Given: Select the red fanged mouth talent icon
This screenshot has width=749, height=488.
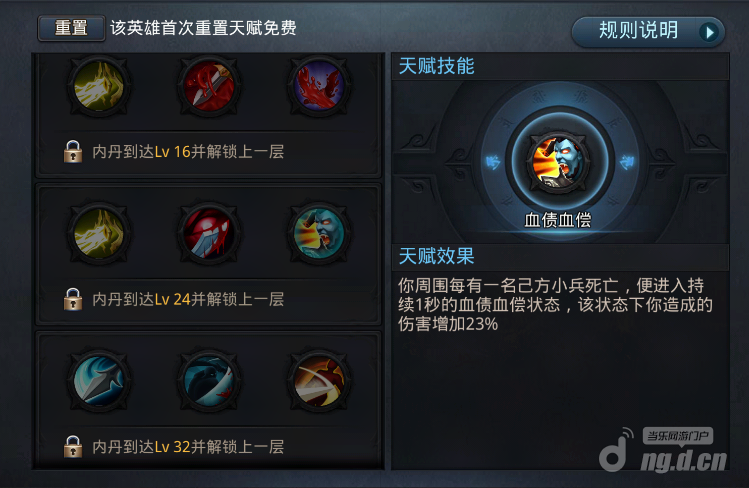Looking at the screenshot, I should [x=209, y=233].
